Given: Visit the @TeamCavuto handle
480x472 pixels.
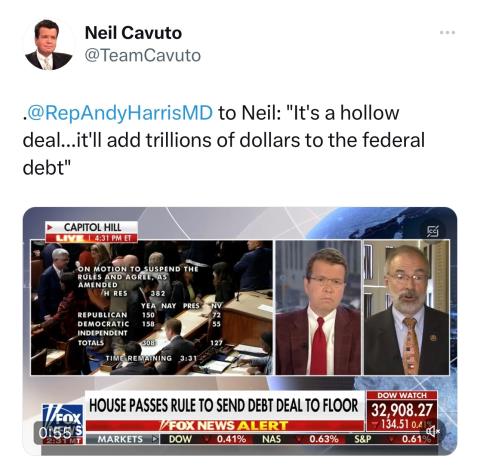Looking at the screenshot, I should coord(143,55).
